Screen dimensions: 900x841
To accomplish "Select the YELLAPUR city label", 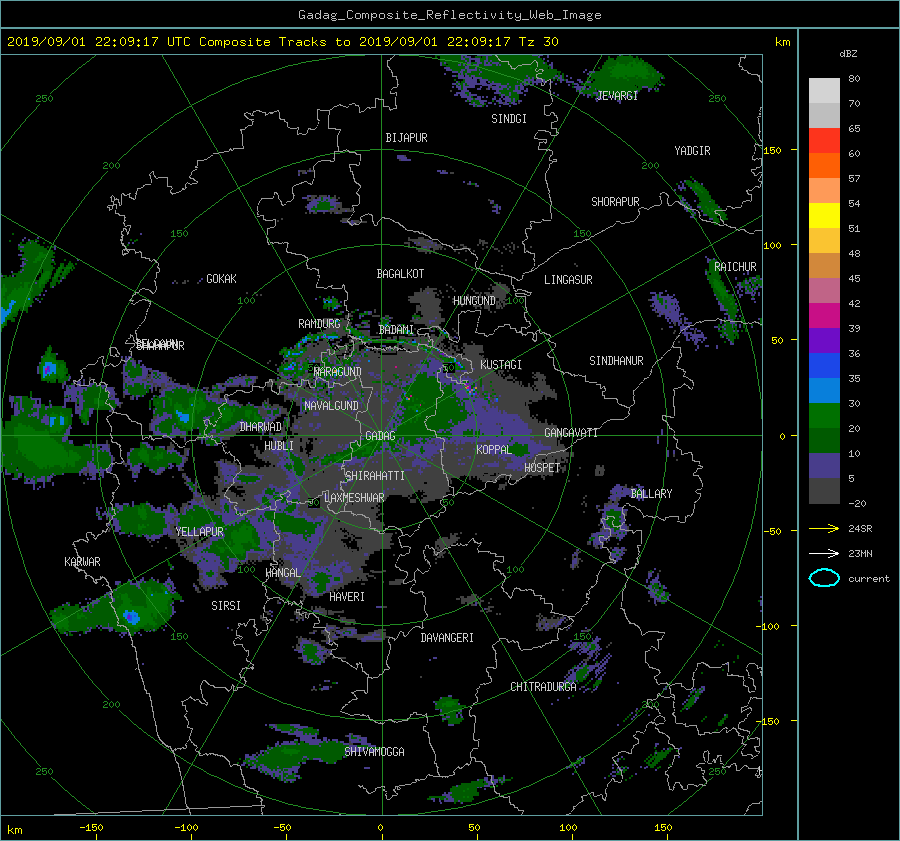I will [x=199, y=532].
